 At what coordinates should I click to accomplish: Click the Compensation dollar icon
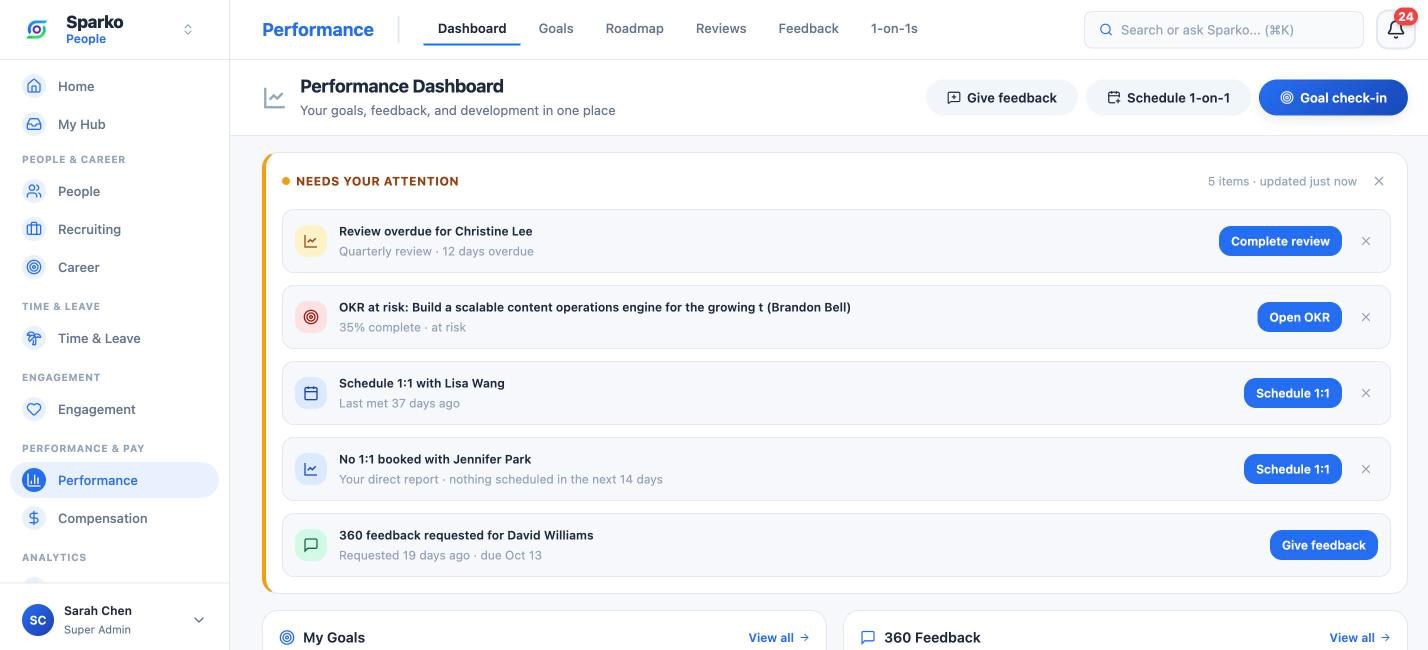(34, 518)
